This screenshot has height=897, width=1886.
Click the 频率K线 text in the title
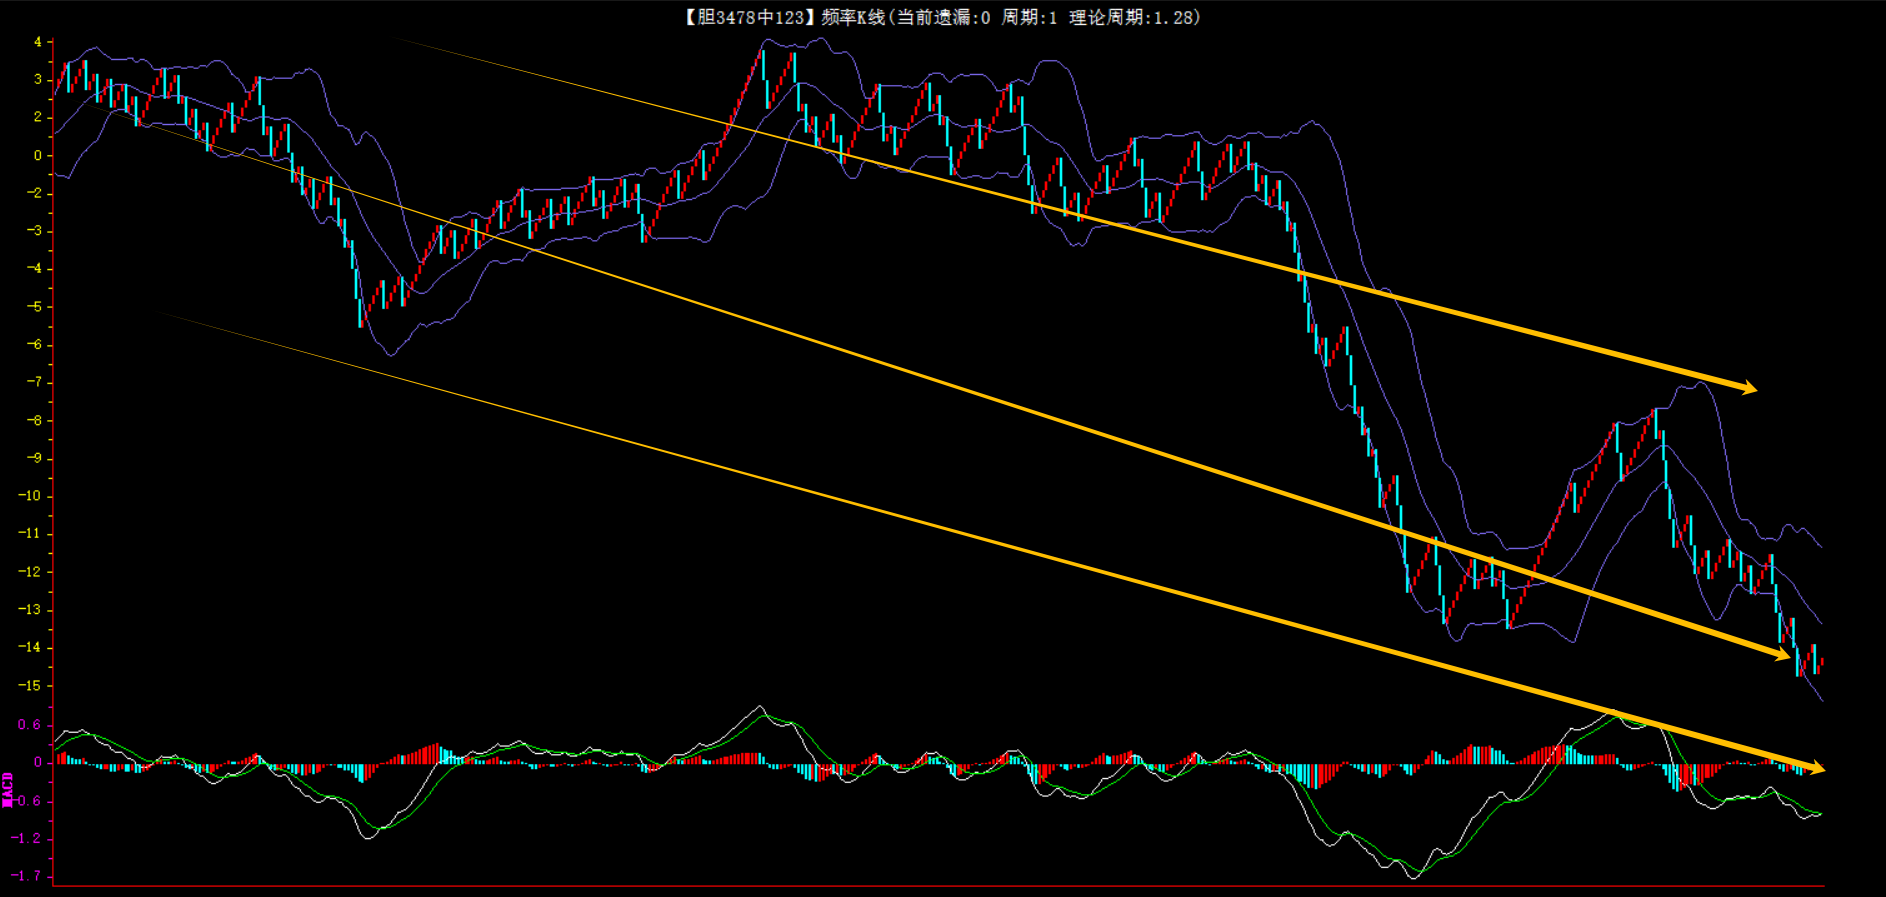852,17
